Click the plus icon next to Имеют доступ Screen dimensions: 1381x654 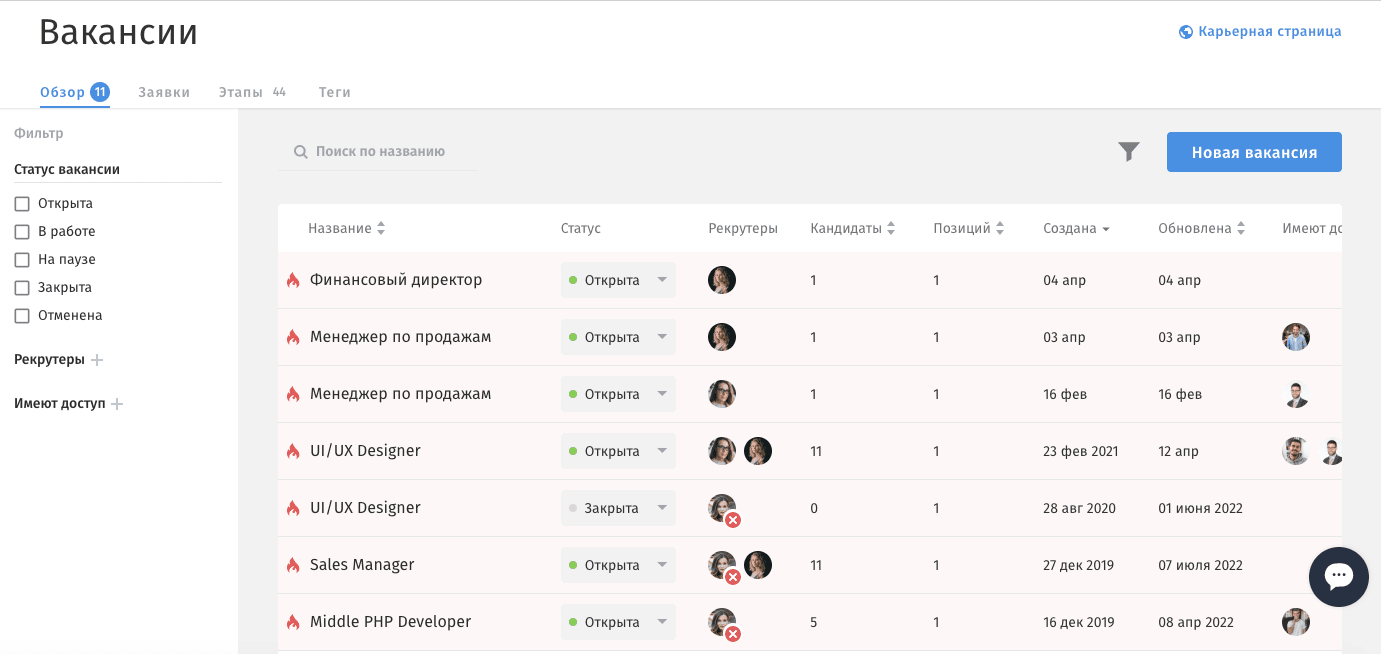[117, 404]
